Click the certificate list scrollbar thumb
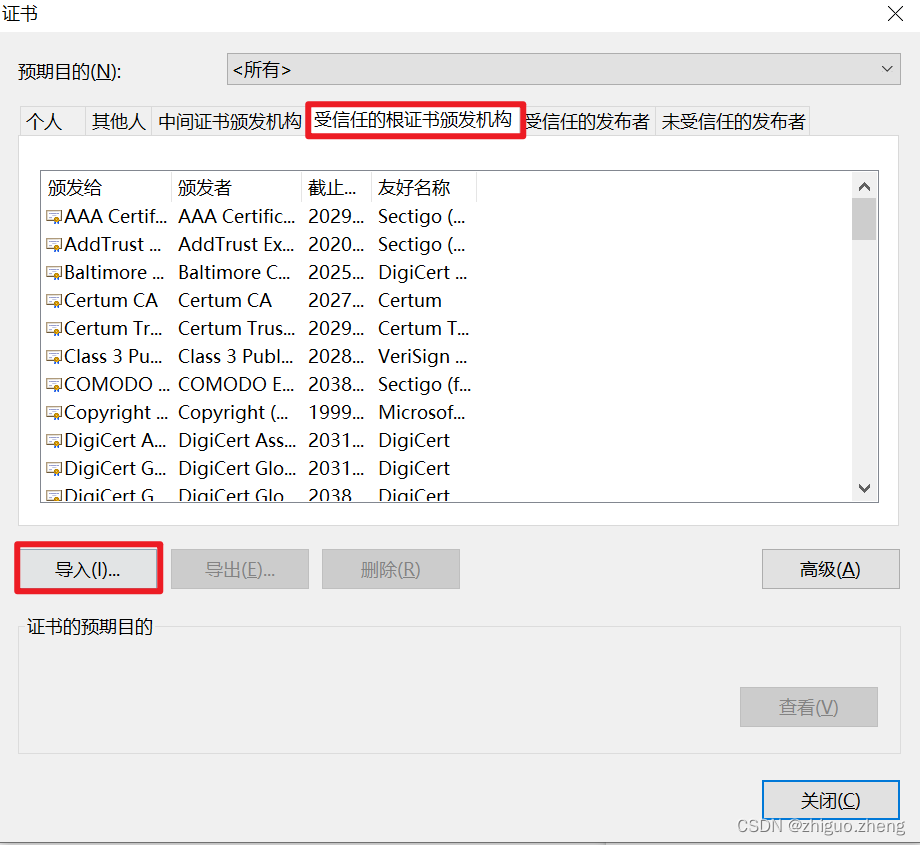This screenshot has width=920, height=845. click(x=864, y=219)
